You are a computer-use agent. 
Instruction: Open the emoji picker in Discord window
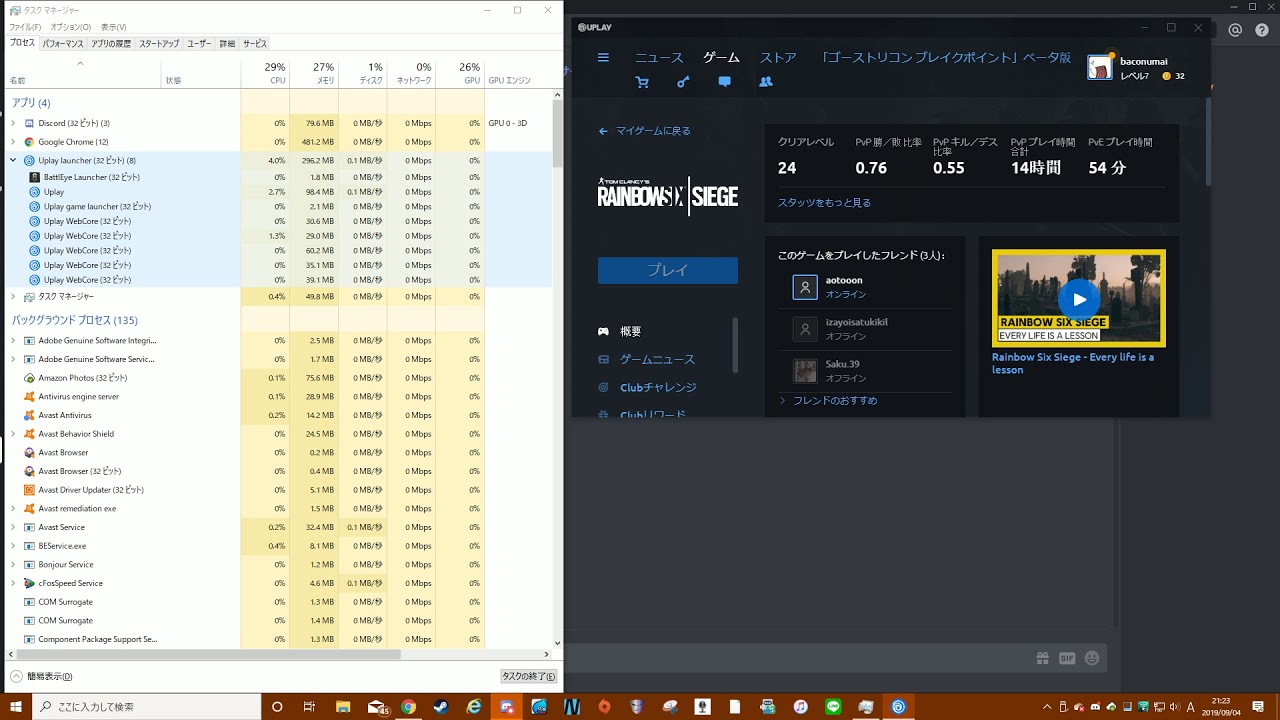coord(1092,658)
